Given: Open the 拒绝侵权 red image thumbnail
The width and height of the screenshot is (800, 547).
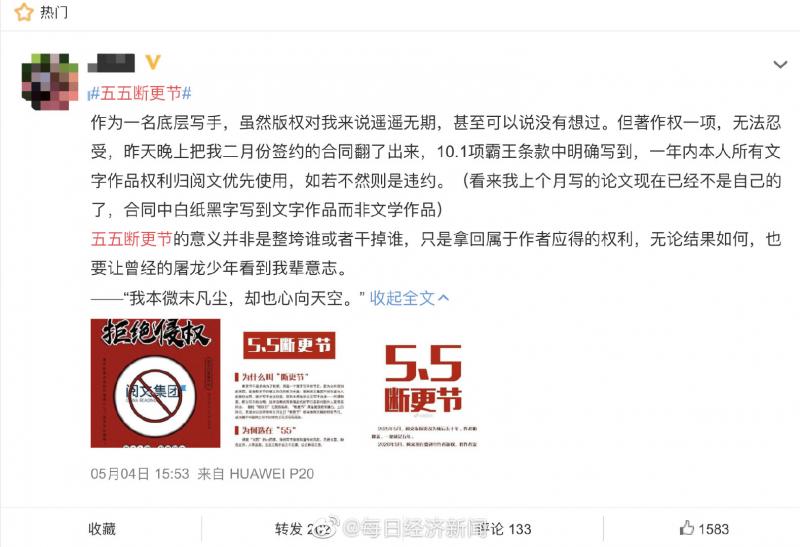Looking at the screenshot, I should tap(155, 383).
